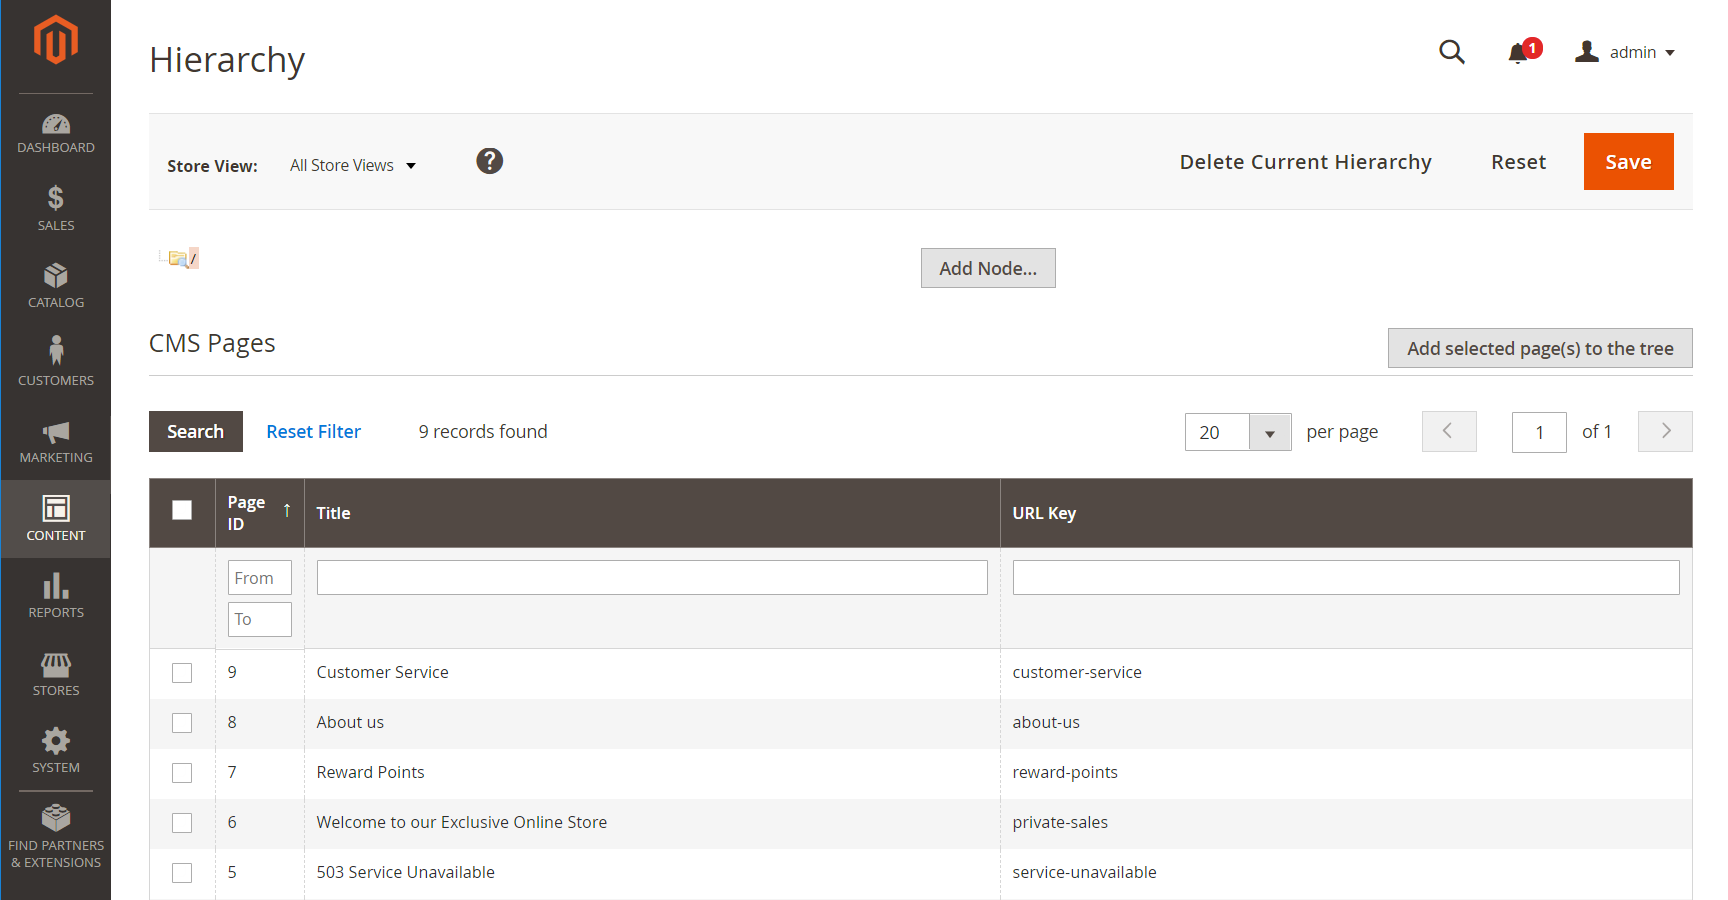This screenshot has width=1728, height=900.
Task: Open the Content menu
Action: 56,518
